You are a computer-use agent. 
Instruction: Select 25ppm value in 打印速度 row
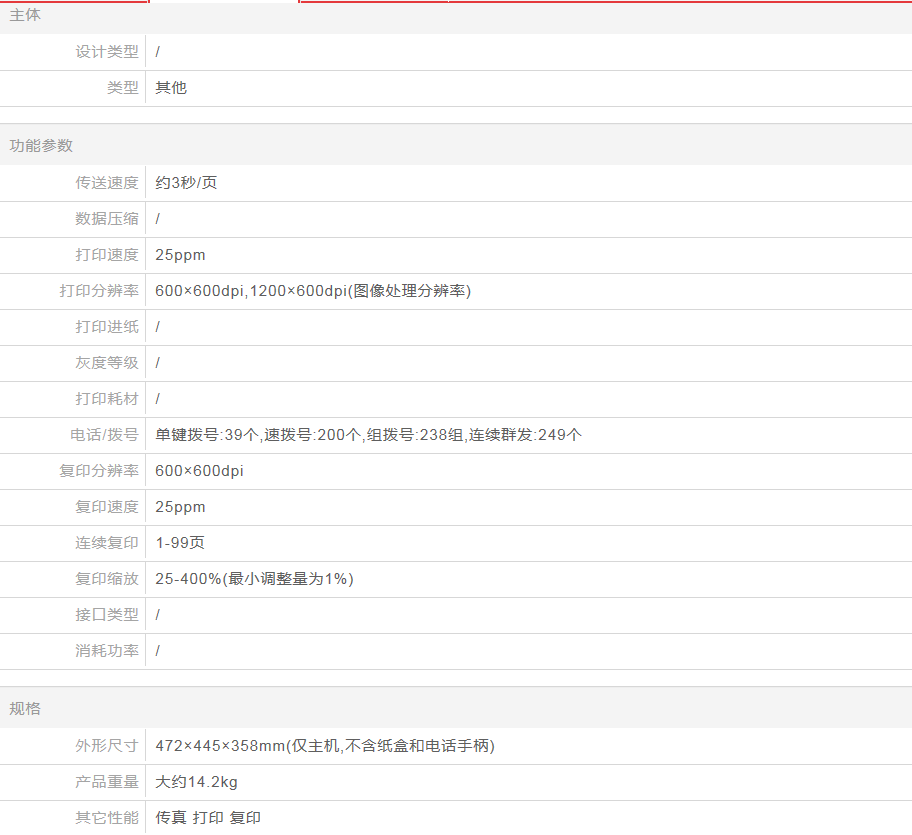point(180,255)
